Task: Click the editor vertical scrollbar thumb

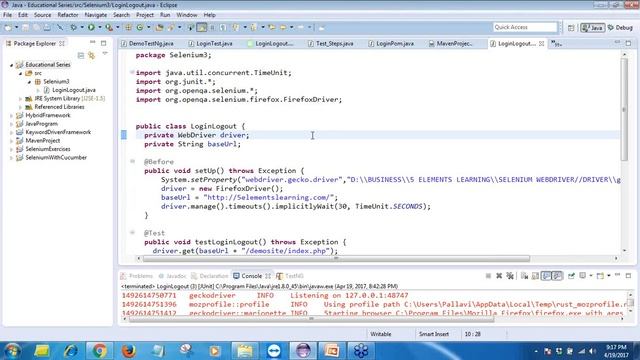Action: click(624, 110)
